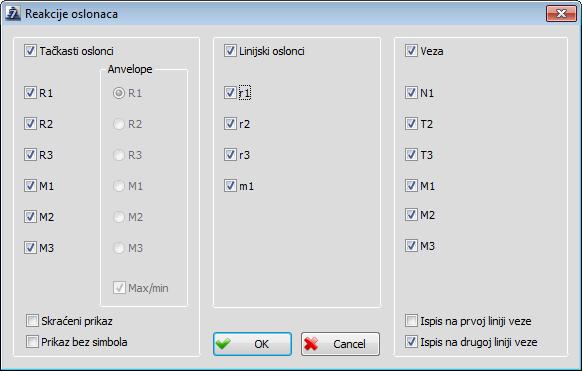Click the Cancel button
Image resolution: width=582 pixels, height=371 pixels.
[340, 344]
